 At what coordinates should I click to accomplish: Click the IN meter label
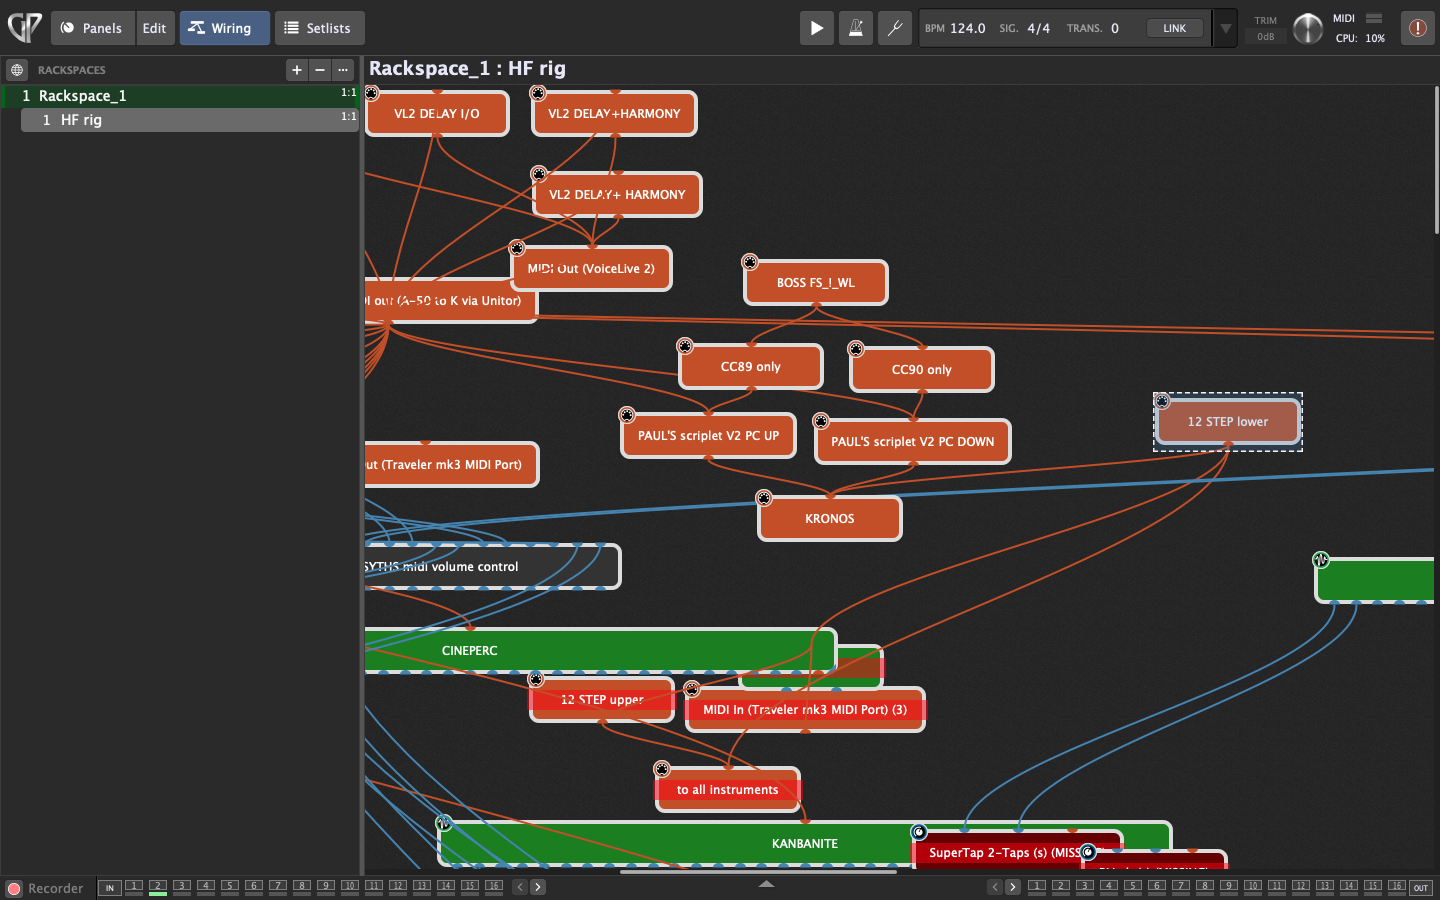pyautogui.click(x=110, y=887)
